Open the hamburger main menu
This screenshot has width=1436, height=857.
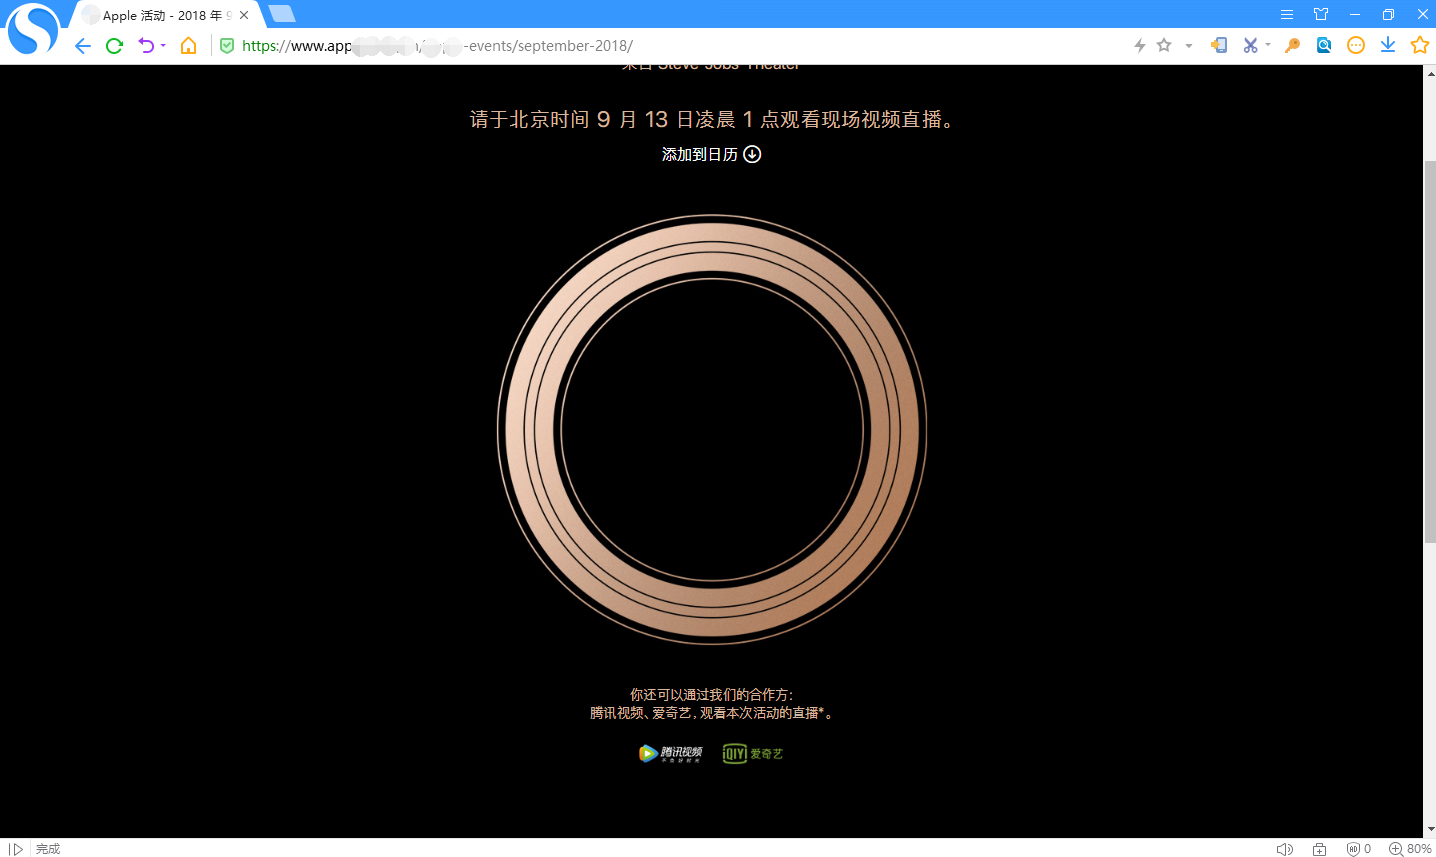point(1287,14)
